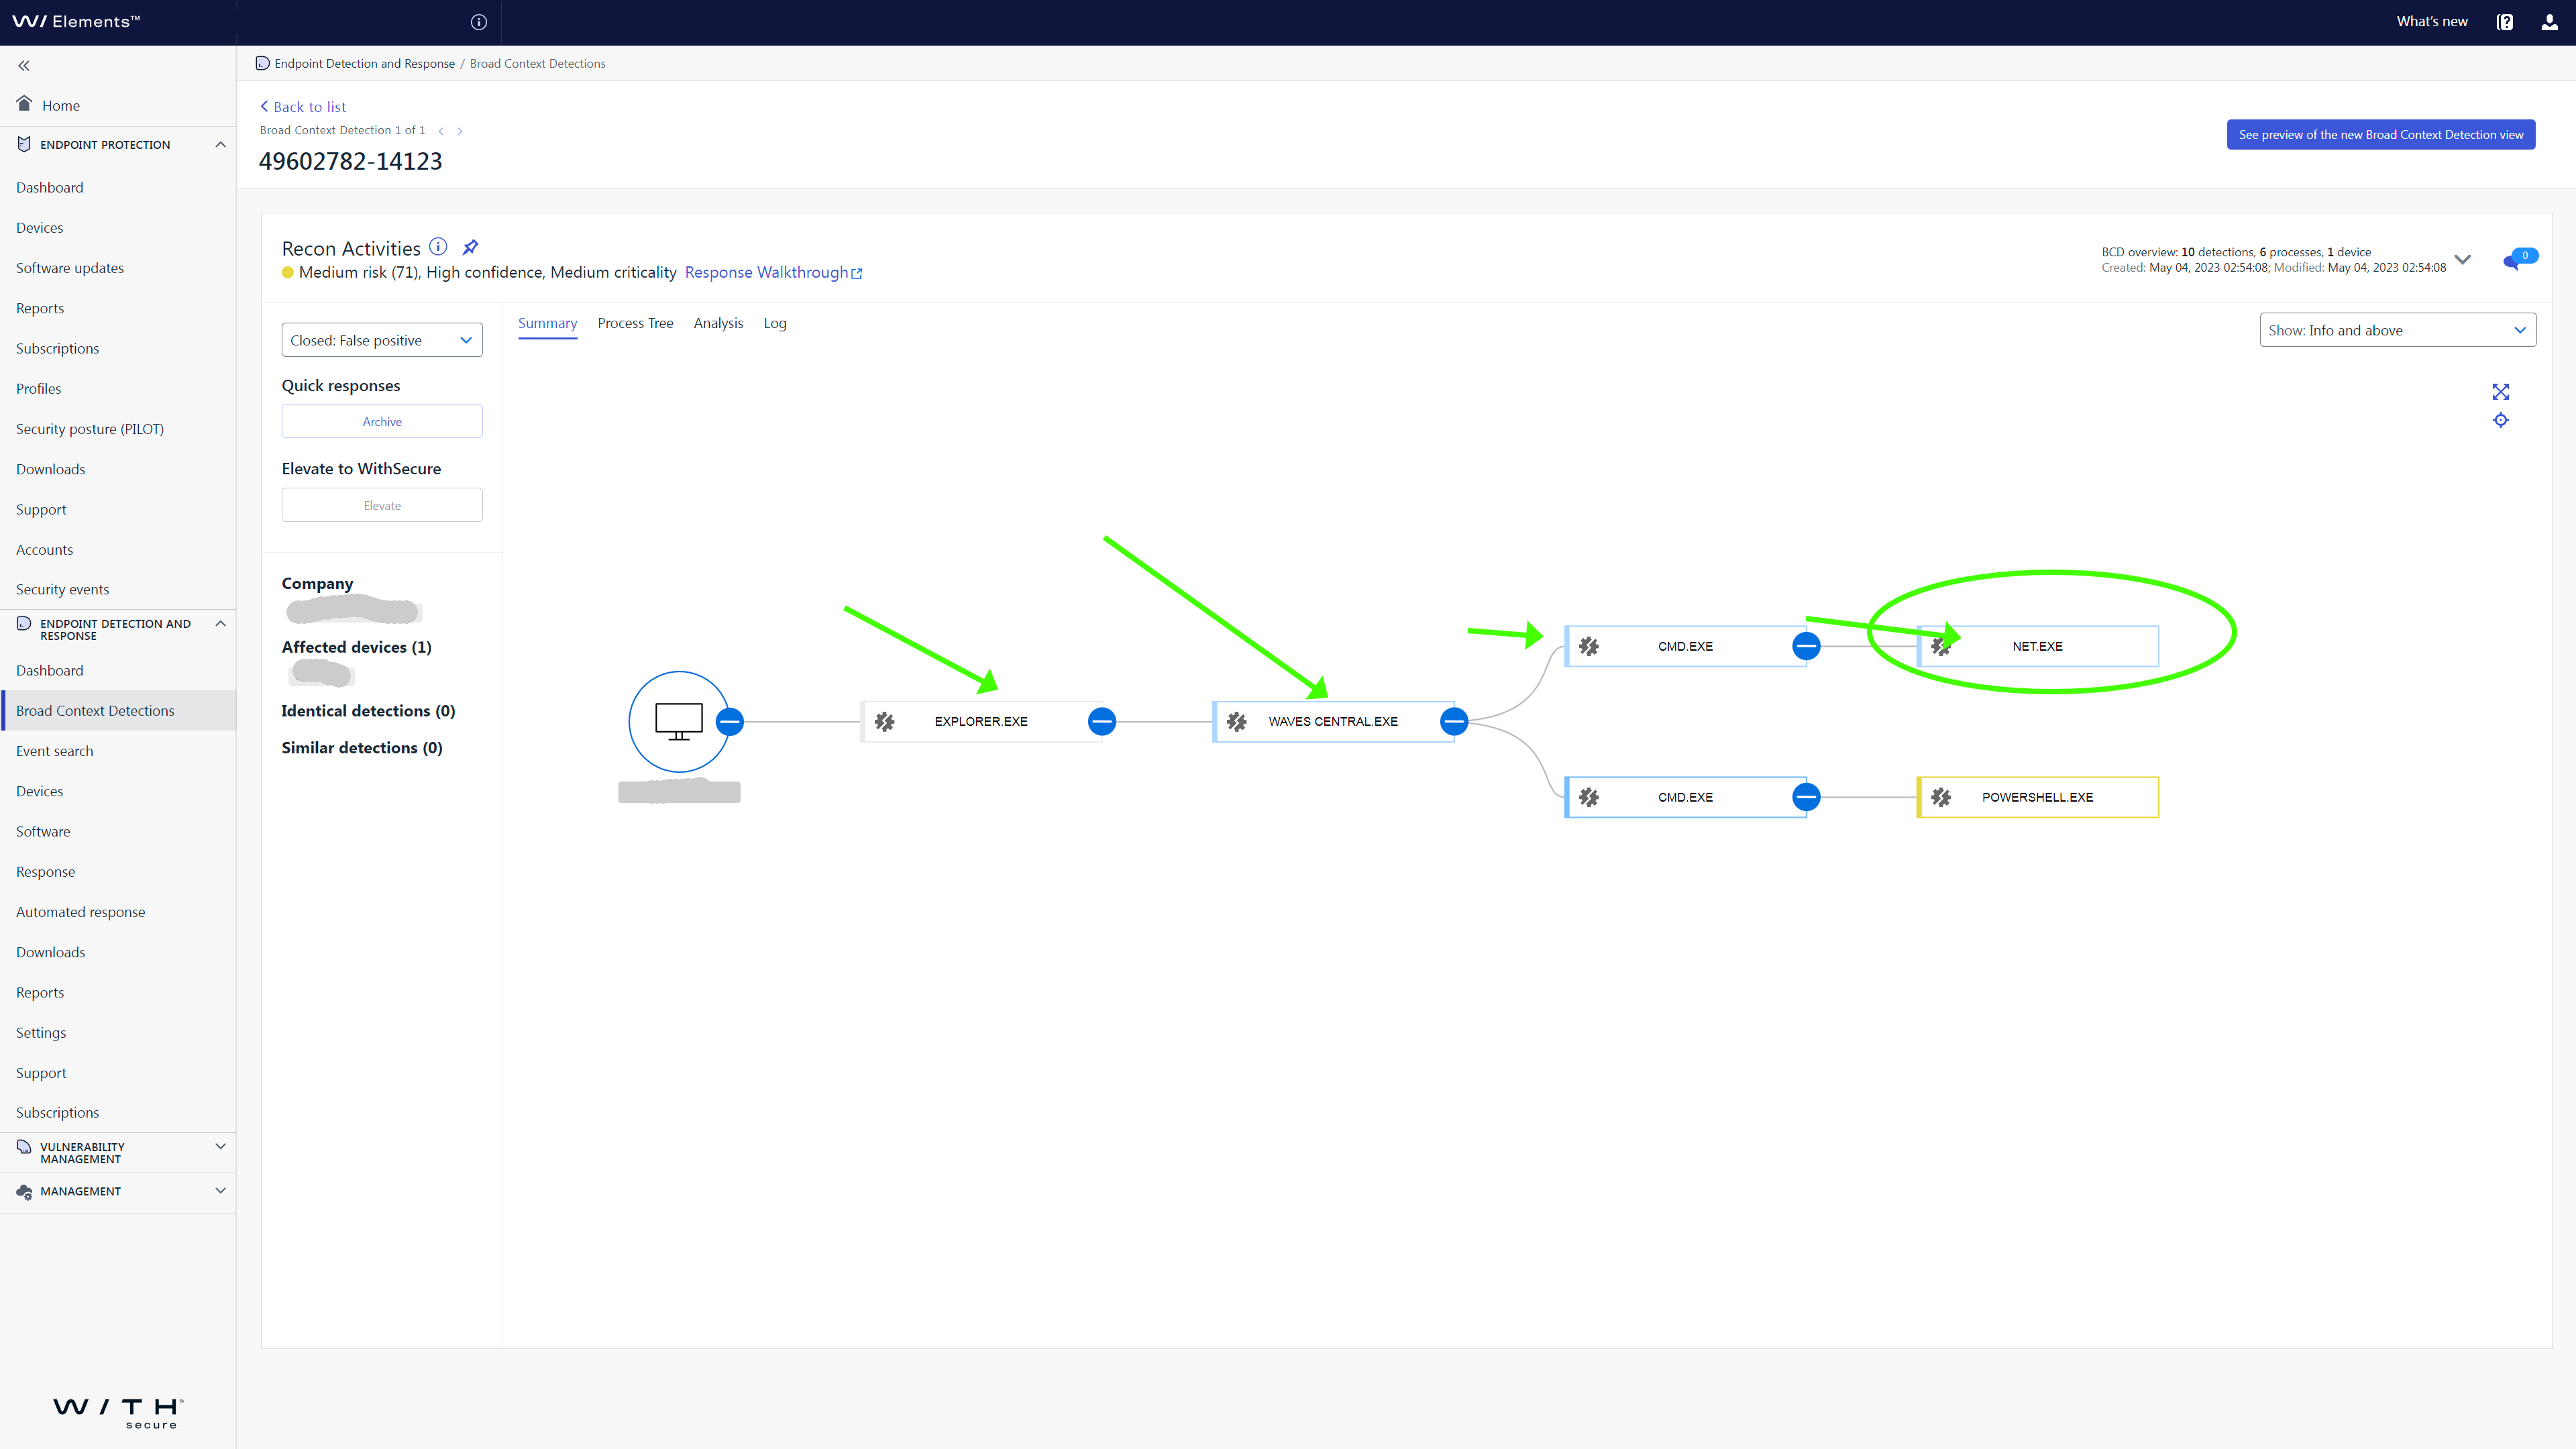Collapse the Endpoint Protection section
The image size is (2576, 1449).
[221, 145]
